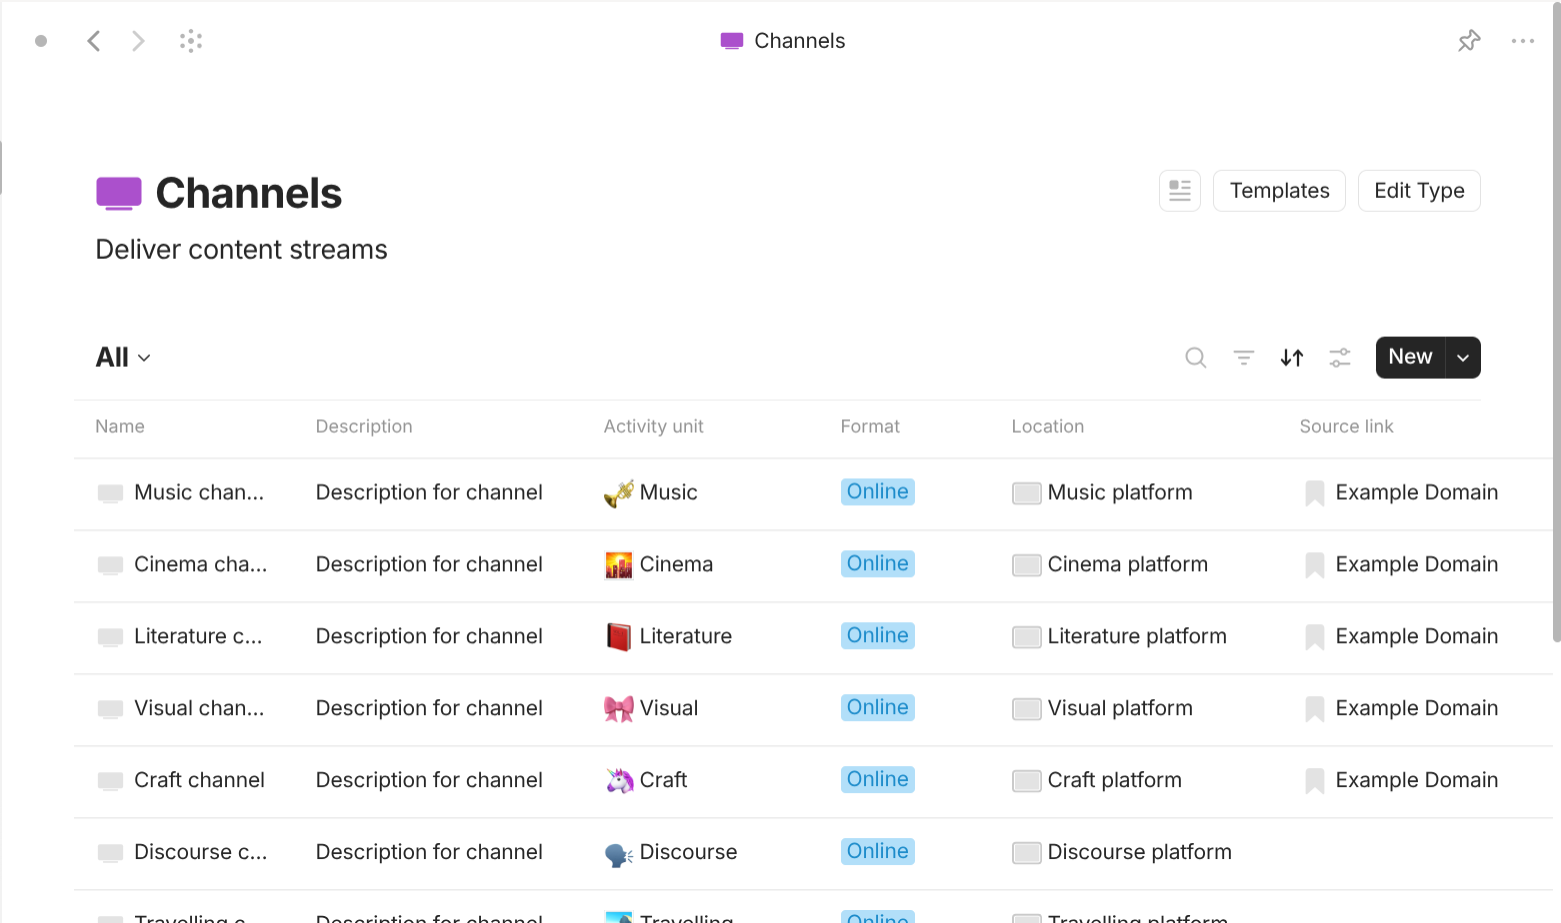The height and width of the screenshot is (923, 1561).
Task: Check the Craft platform checkbox
Action: [x=1026, y=781]
